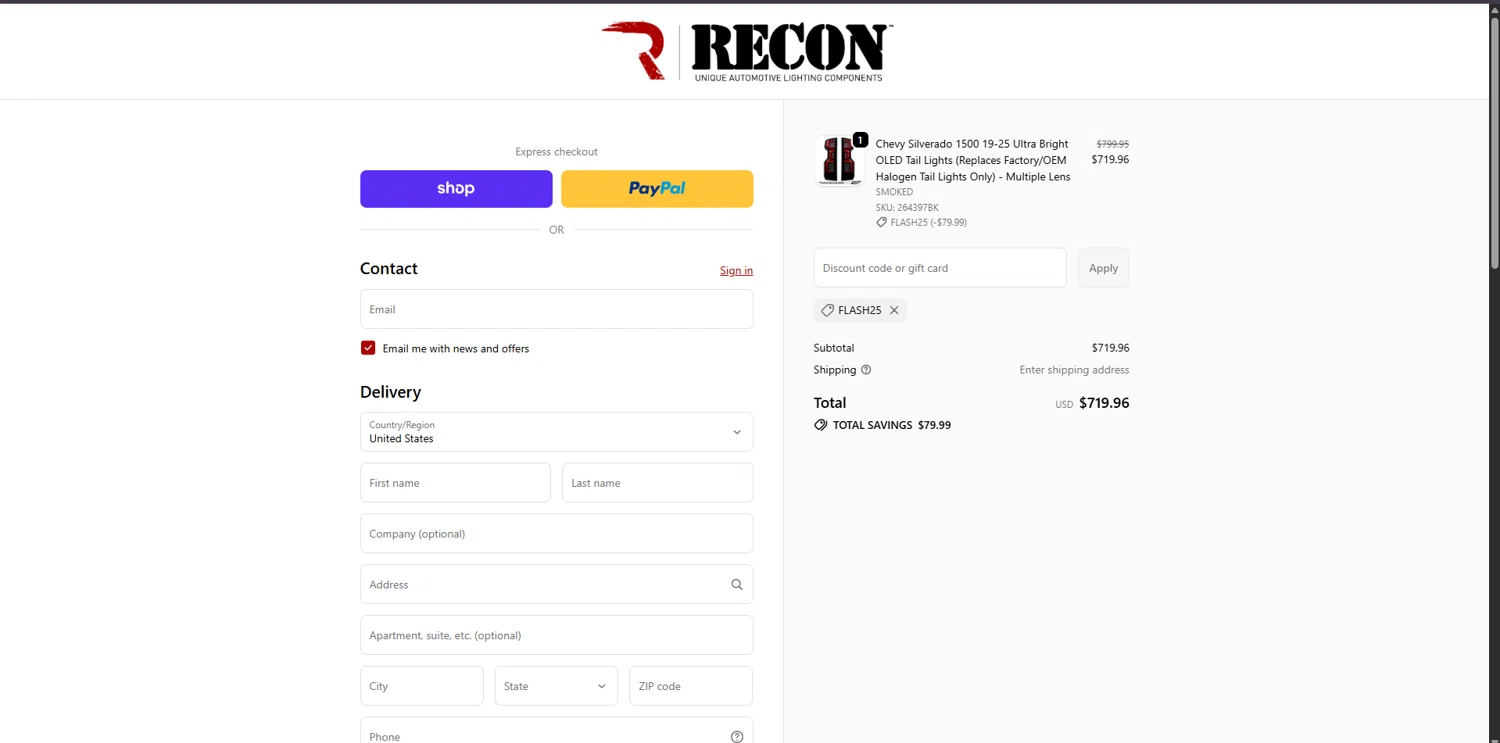The width and height of the screenshot is (1500, 743).
Task: Click the Silverado tail lights product thumbnail
Action: [839, 161]
